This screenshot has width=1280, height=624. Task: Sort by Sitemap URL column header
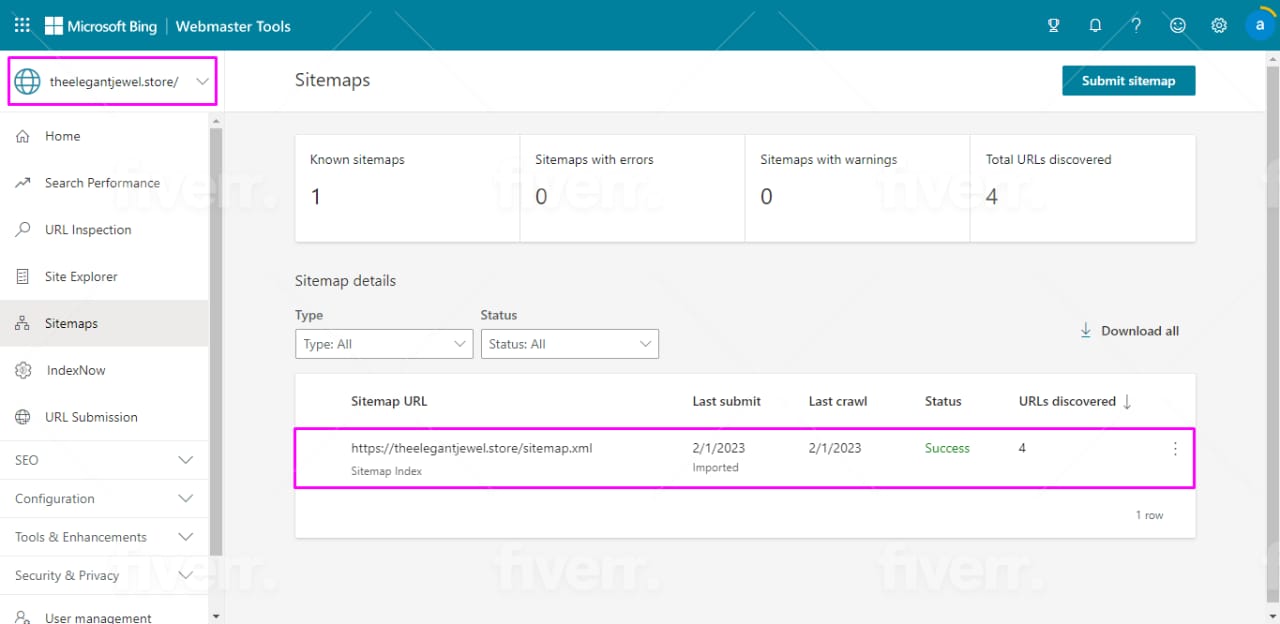click(x=389, y=401)
